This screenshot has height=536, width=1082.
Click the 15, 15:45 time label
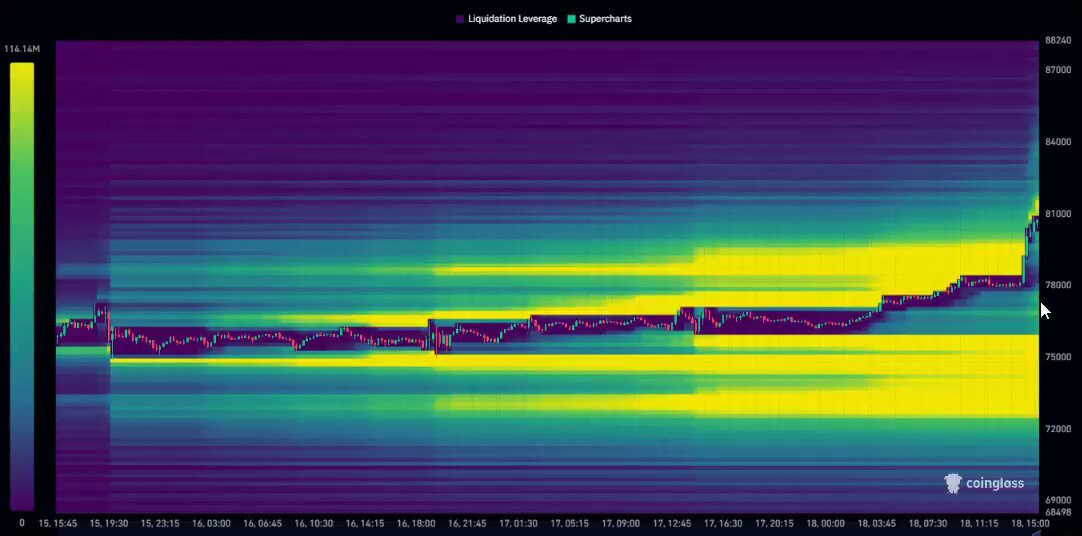click(x=58, y=524)
